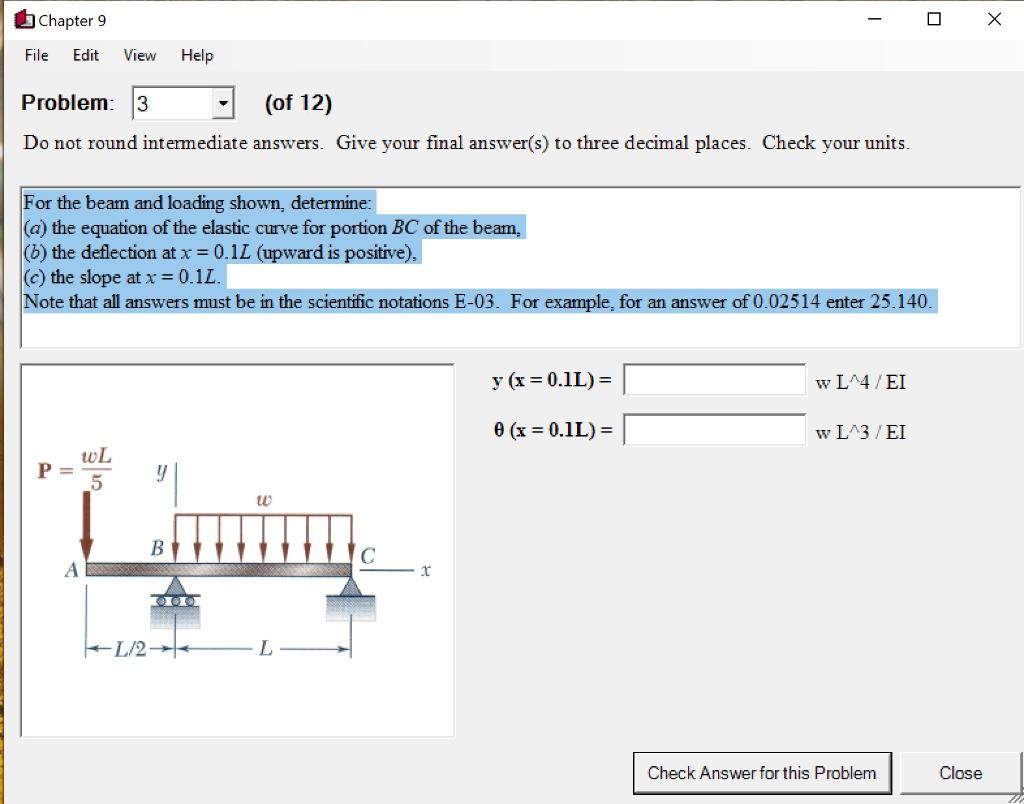Click the distributed load w in the figure

(264, 498)
